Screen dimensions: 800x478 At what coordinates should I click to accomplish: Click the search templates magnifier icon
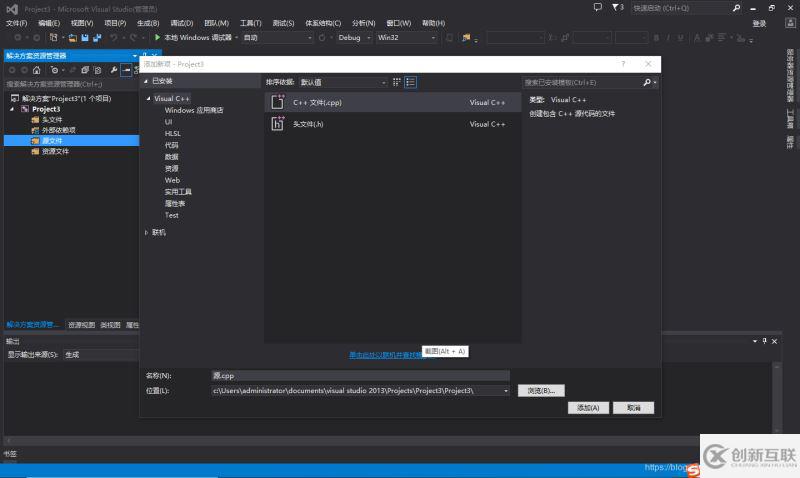(646, 82)
